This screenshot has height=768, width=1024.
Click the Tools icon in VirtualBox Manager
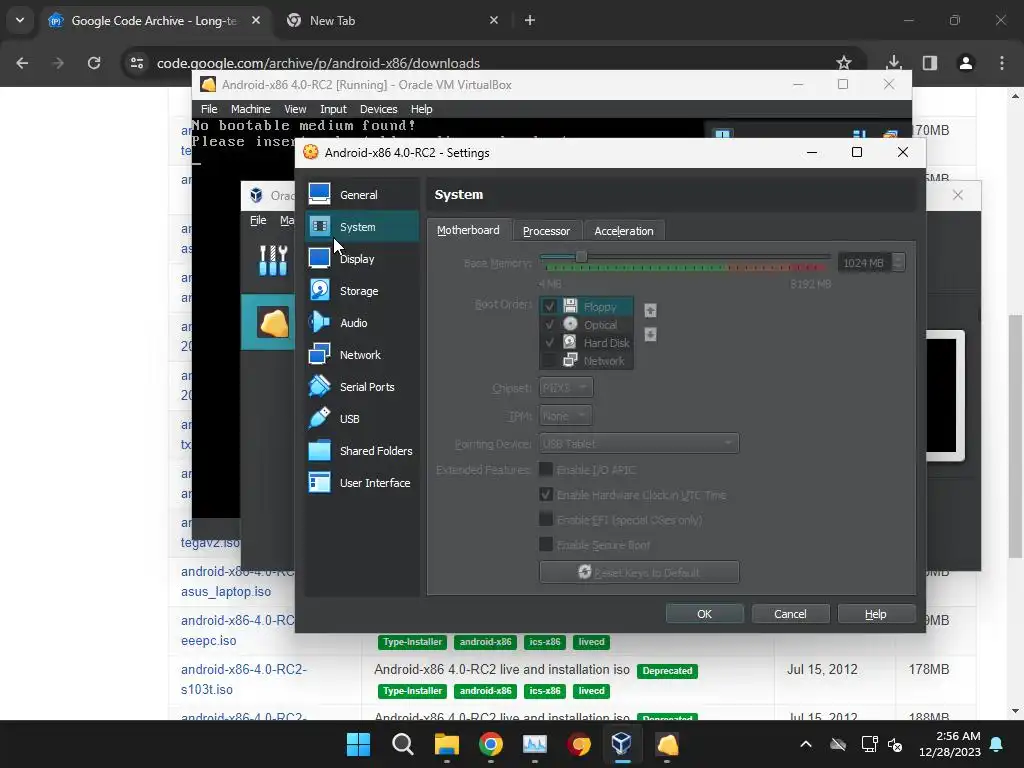click(x=273, y=260)
